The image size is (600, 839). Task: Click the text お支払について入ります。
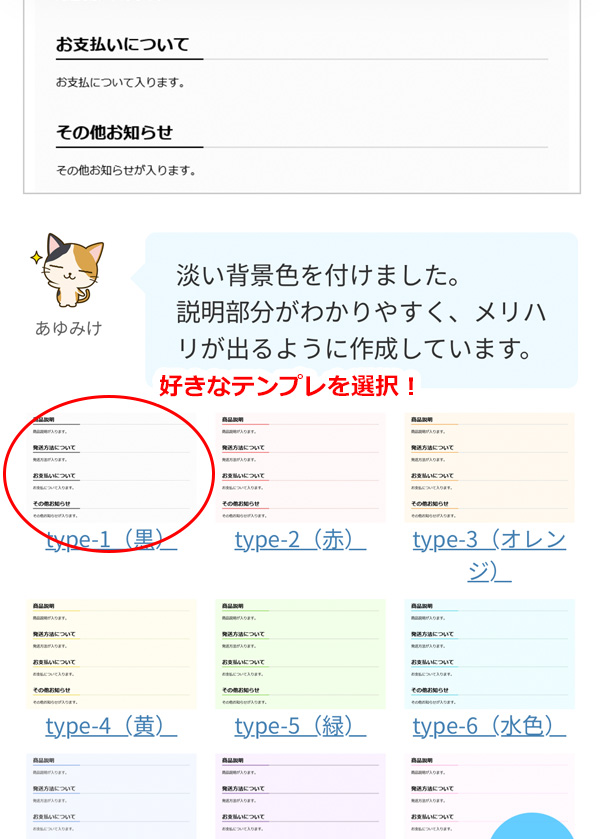(121, 82)
